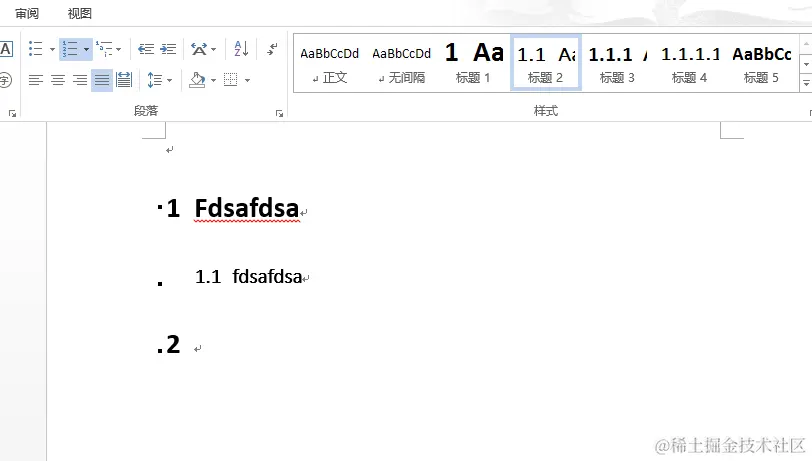Center the paragraph text
812x461 pixels.
[x=58, y=80]
